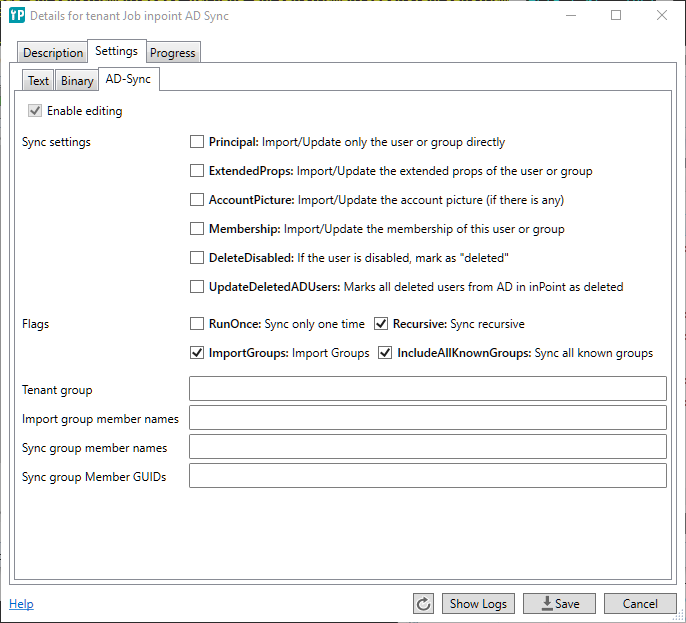Tick the AccountPicture checkbox

click(x=197, y=200)
